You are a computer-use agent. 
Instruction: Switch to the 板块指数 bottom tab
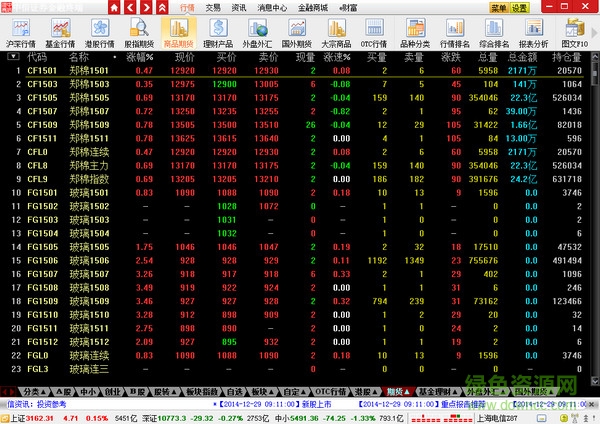[x=202, y=391]
